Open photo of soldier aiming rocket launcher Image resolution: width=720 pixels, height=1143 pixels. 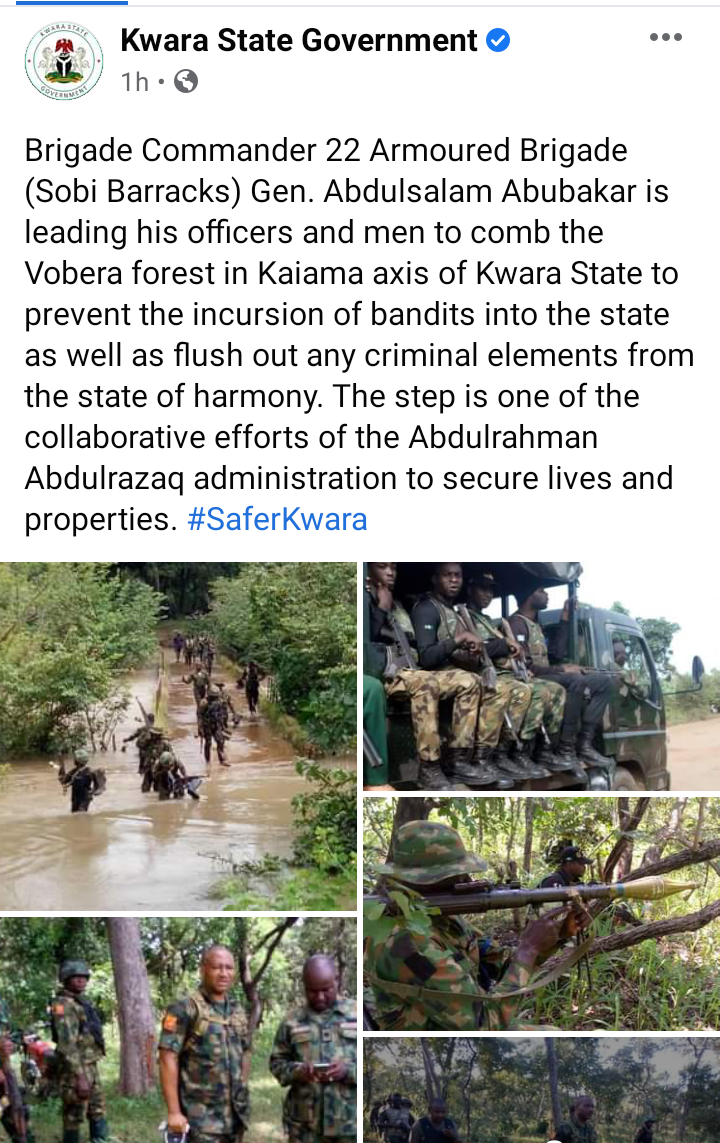tap(541, 913)
